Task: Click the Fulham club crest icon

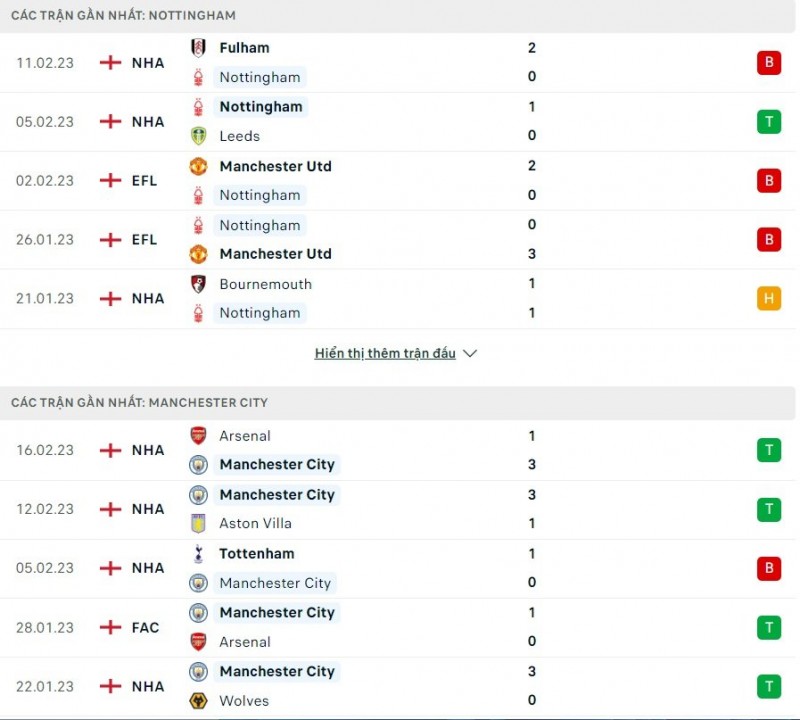Action: pos(198,48)
